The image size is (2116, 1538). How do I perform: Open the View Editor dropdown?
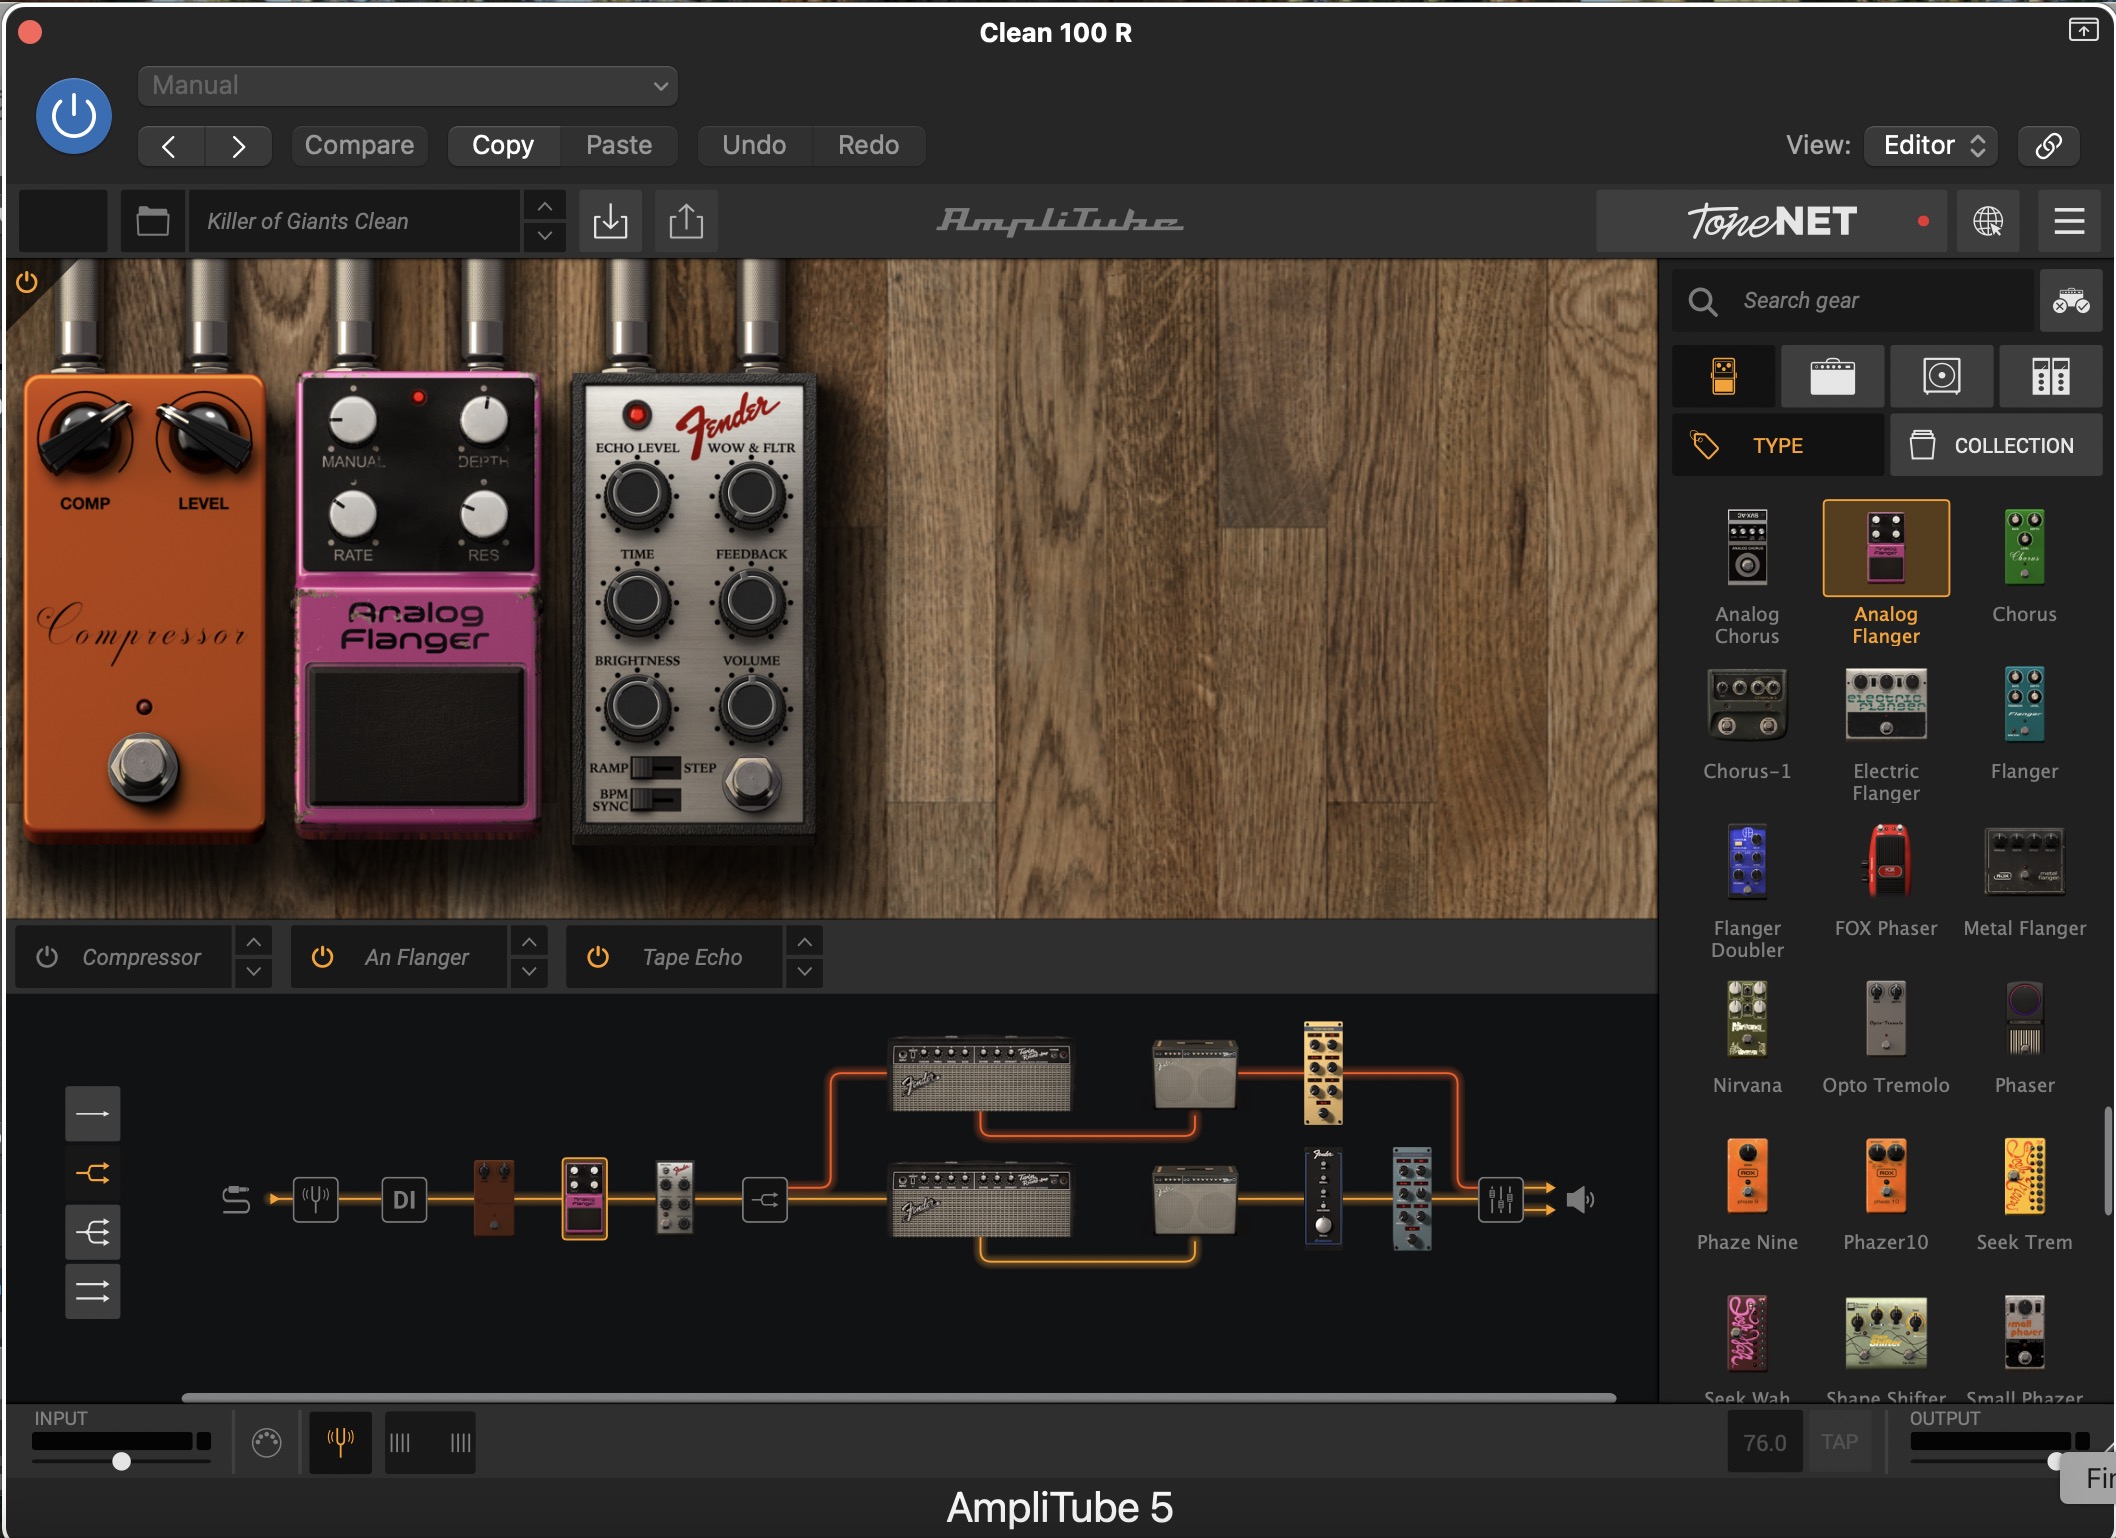(1932, 146)
